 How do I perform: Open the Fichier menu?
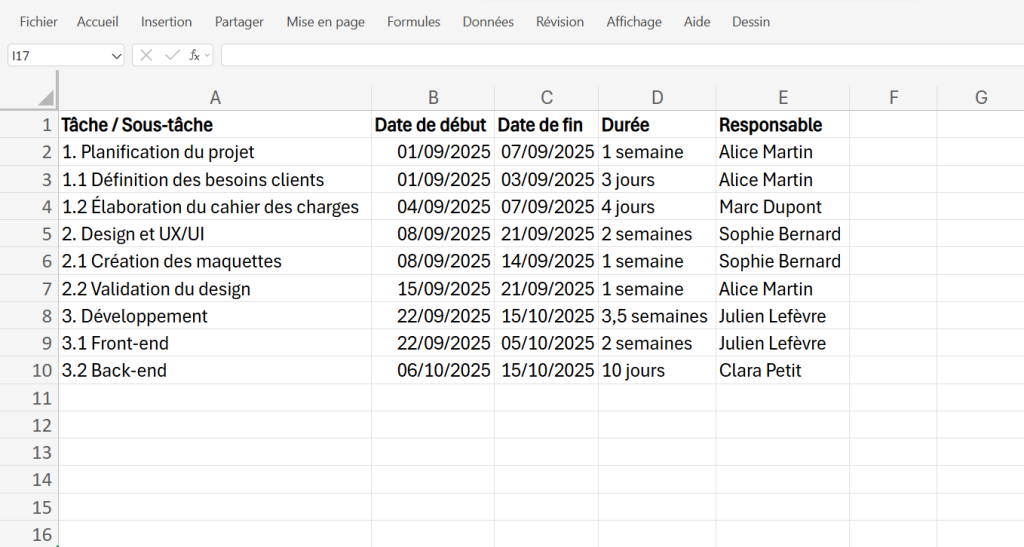pos(39,22)
